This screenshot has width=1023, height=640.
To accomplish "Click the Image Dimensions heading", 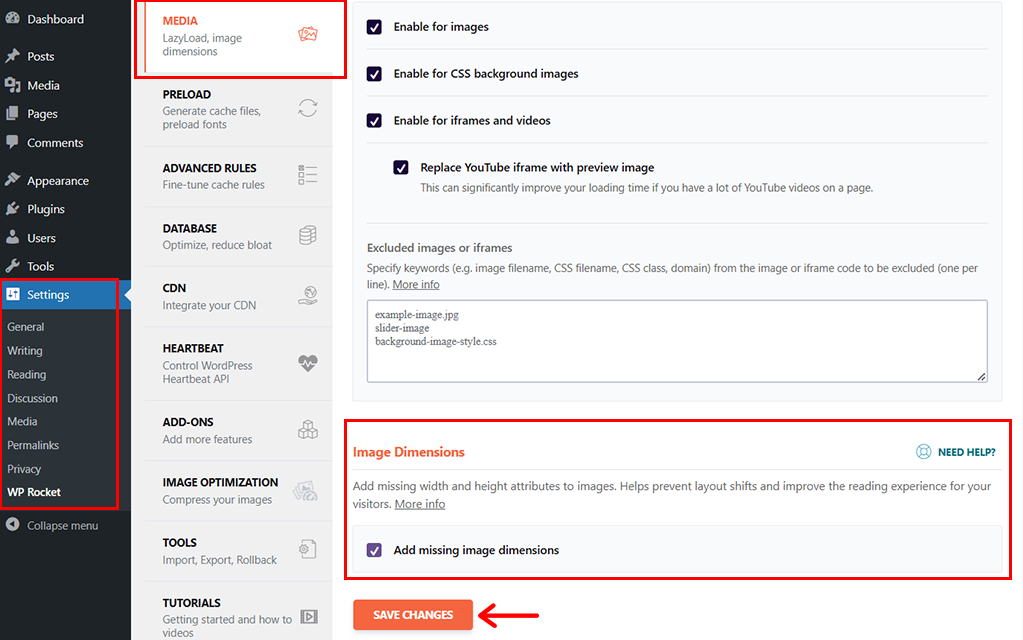I will click(x=408, y=451).
